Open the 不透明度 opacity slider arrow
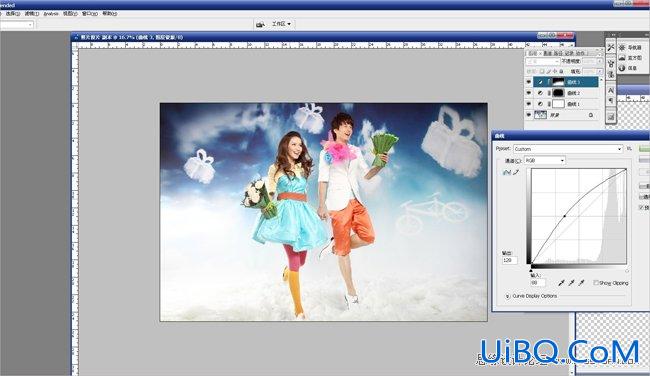 [x=599, y=61]
